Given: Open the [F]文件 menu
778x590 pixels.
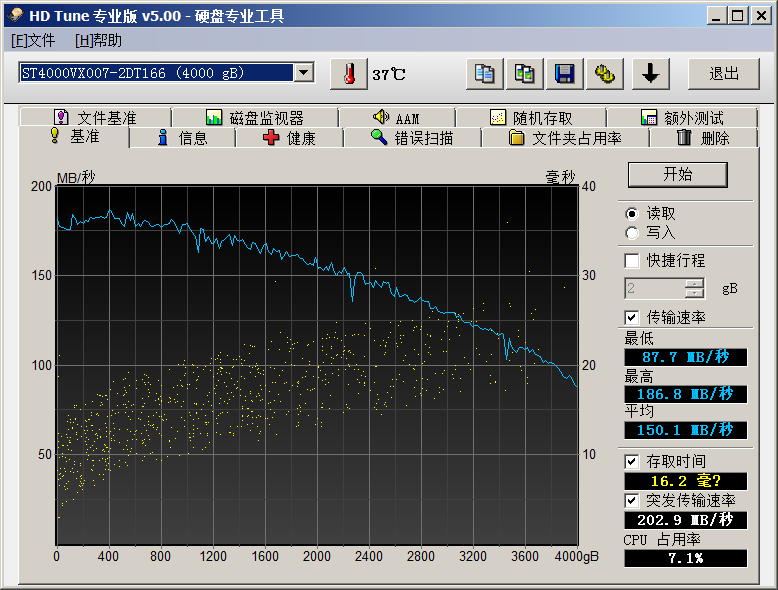Looking at the screenshot, I should pos(33,40).
